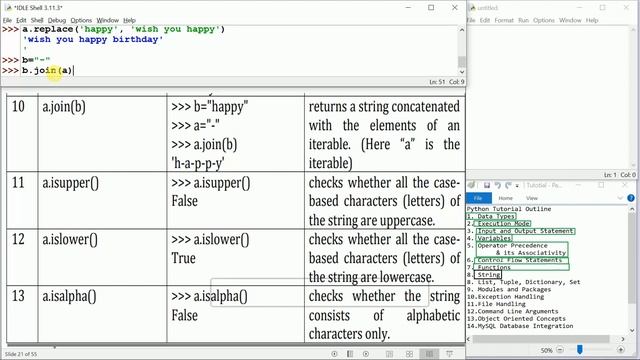The image size is (640, 360).
Task: Click 'Exception Handling' line in WordPad
Action: pyautogui.click(x=511, y=297)
